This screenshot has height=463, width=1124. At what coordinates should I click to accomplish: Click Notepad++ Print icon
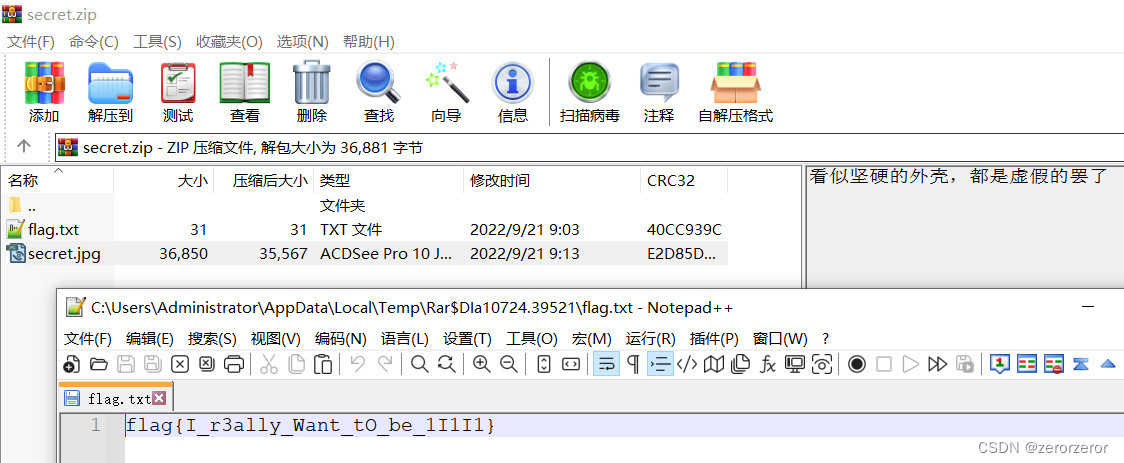234,364
